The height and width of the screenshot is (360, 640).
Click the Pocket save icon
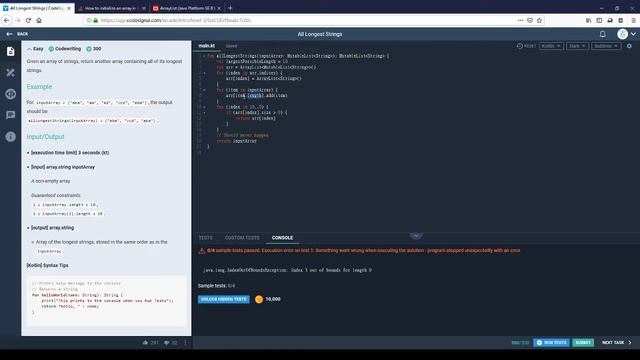[530, 20]
